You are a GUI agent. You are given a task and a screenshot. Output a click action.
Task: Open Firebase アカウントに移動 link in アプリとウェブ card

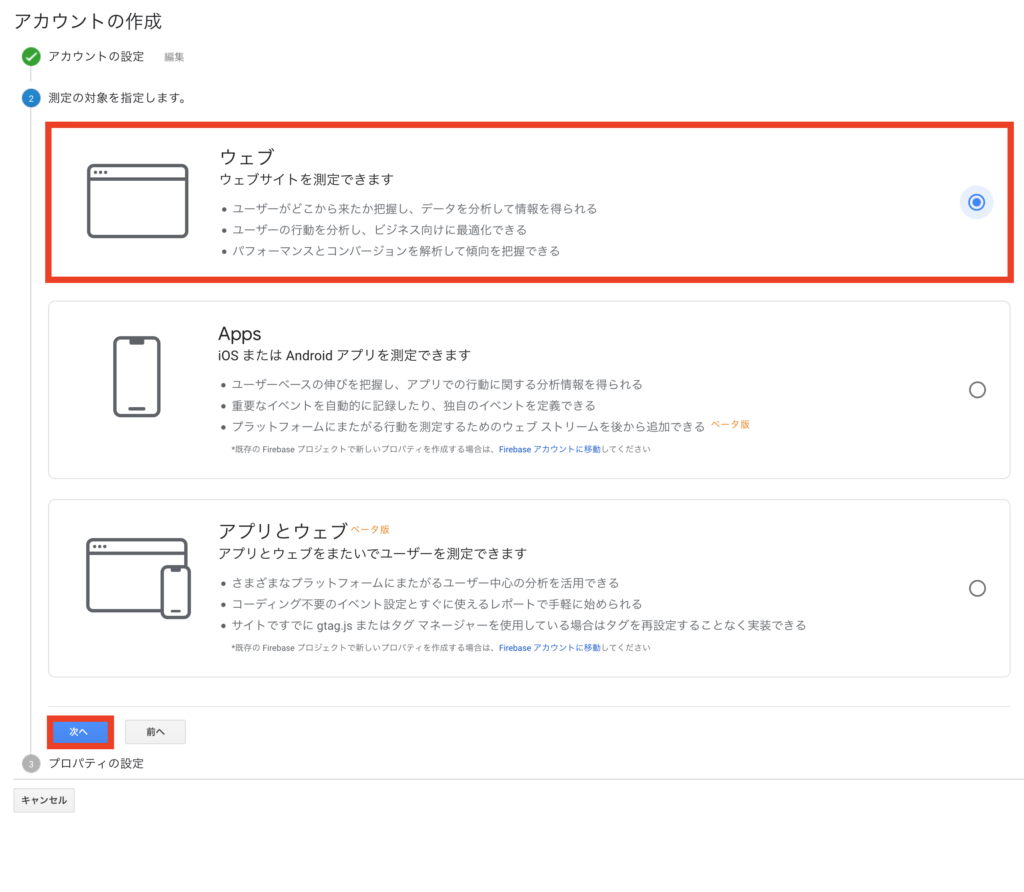(x=549, y=648)
